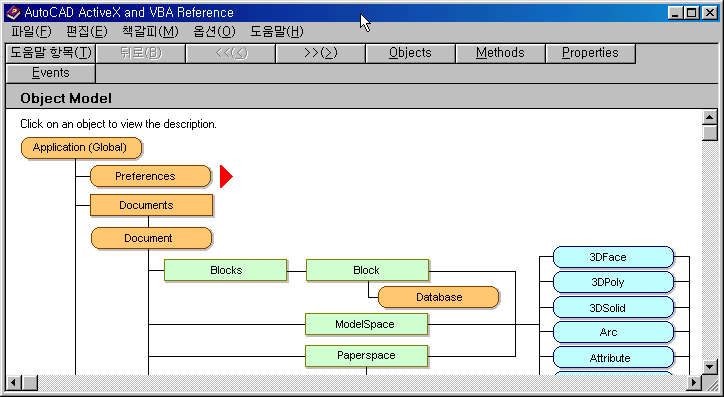724x397 pixels.
Task: Open the 파일(F) menu
Action: pyautogui.click(x=31, y=31)
